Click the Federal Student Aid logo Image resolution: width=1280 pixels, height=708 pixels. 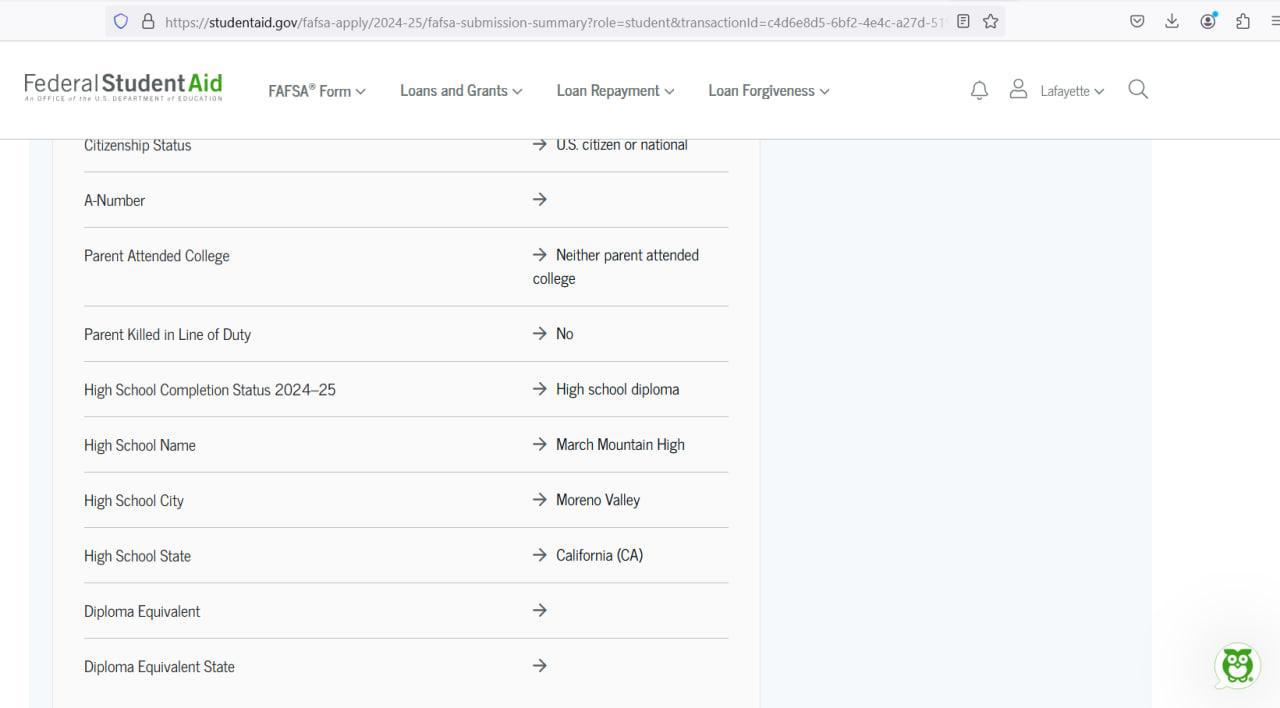click(x=123, y=88)
